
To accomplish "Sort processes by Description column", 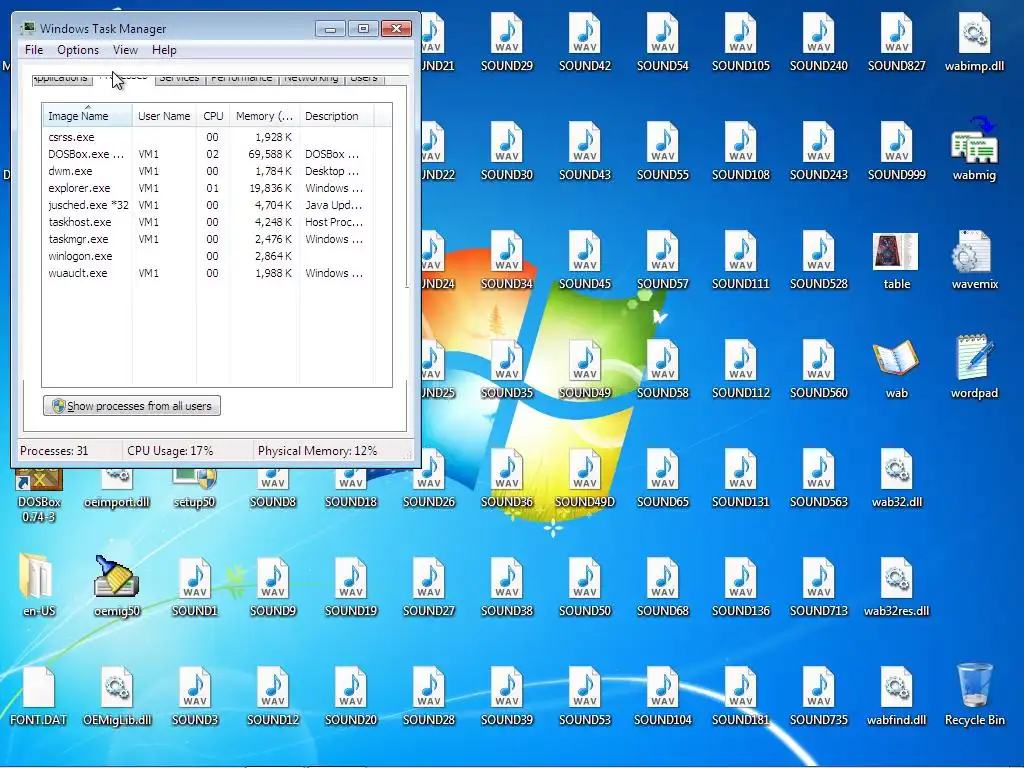I will pyautogui.click(x=336, y=116).
